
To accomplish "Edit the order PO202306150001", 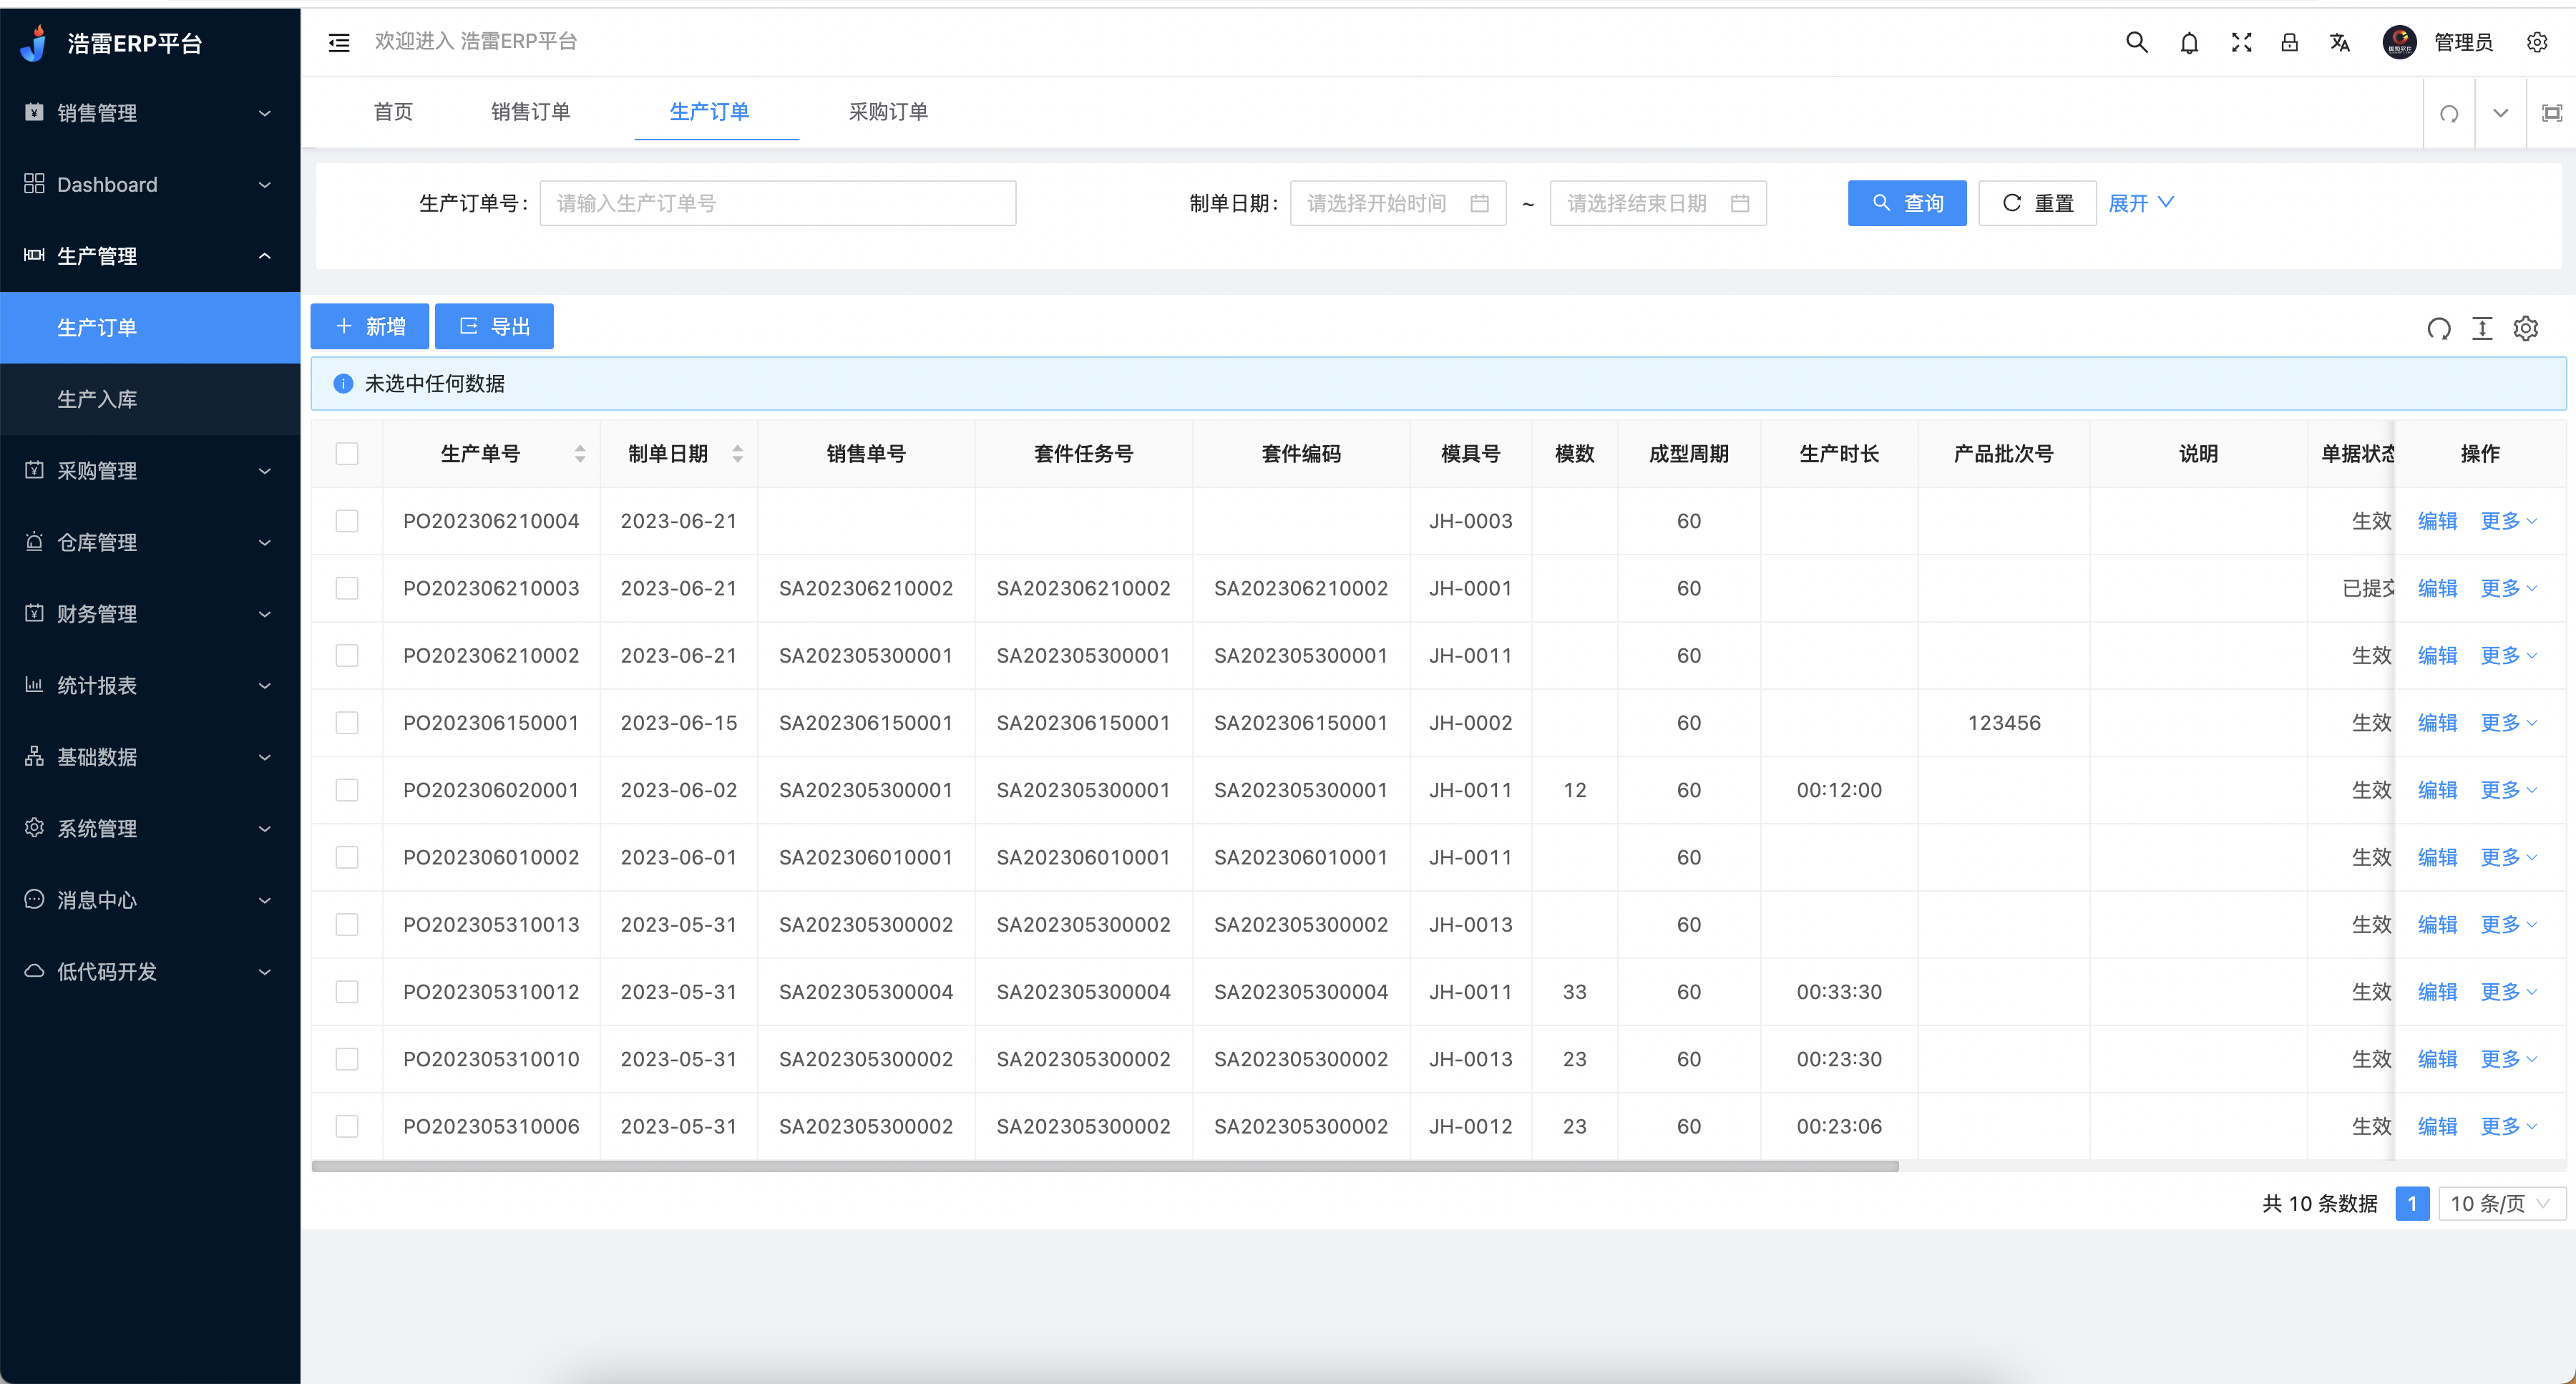I will pos(2437,723).
